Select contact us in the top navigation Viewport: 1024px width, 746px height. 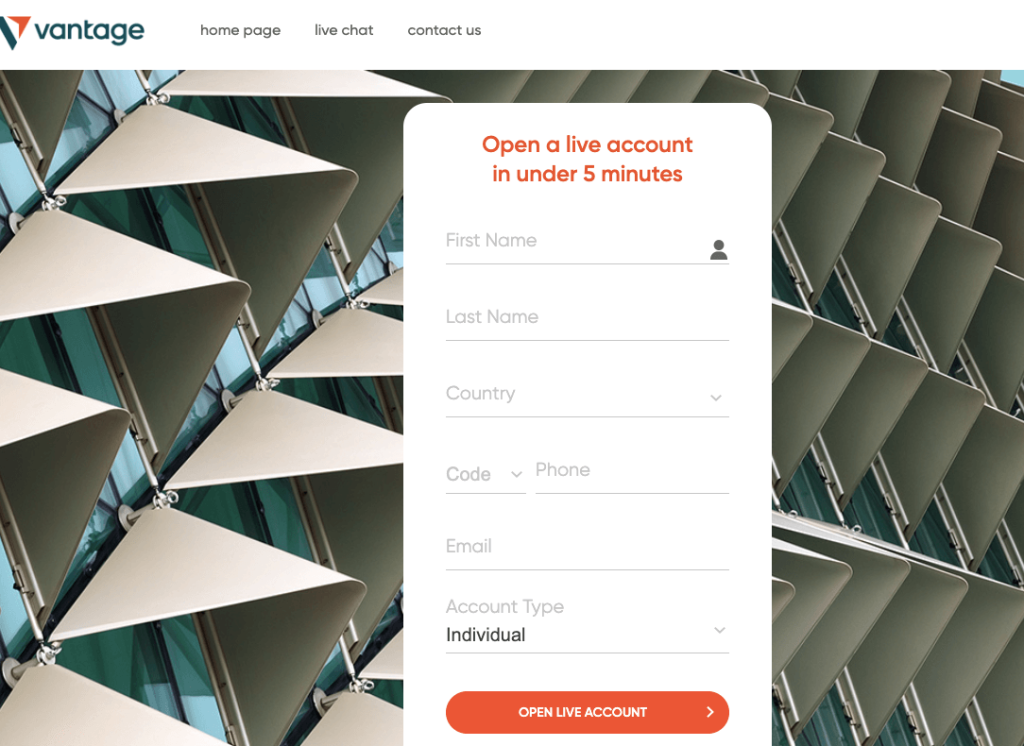pos(444,30)
